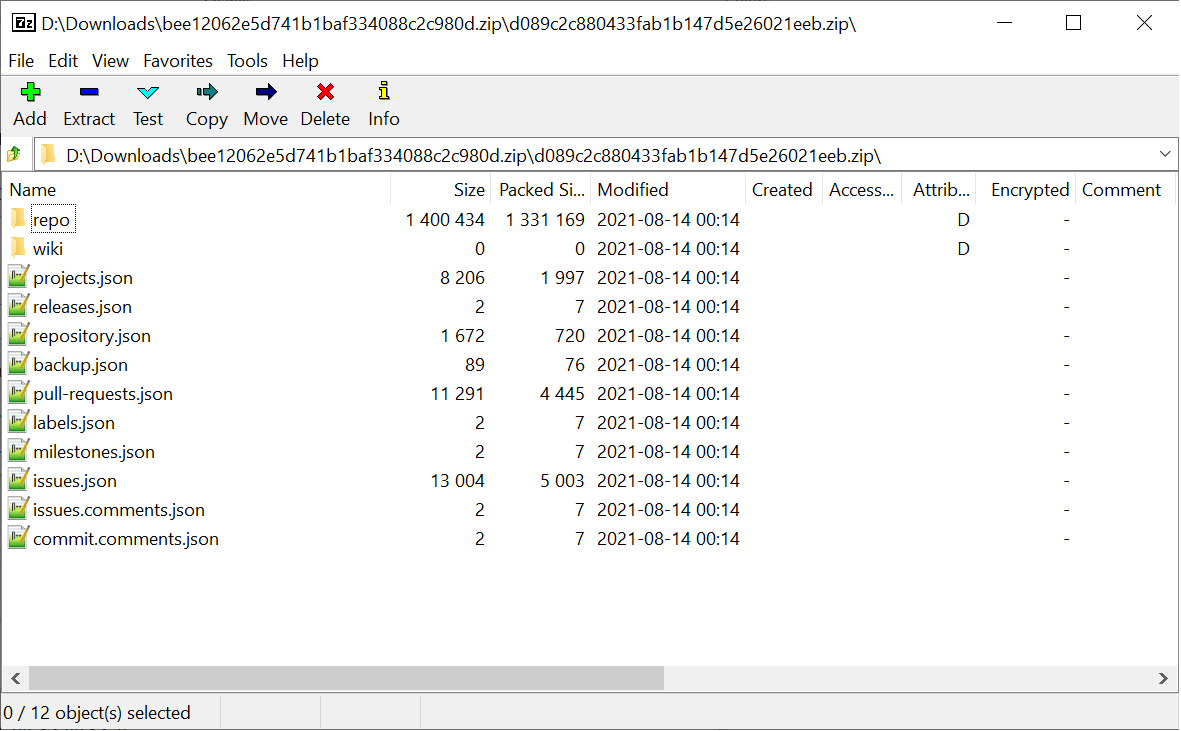Click the Add toolbar icon

point(30,92)
